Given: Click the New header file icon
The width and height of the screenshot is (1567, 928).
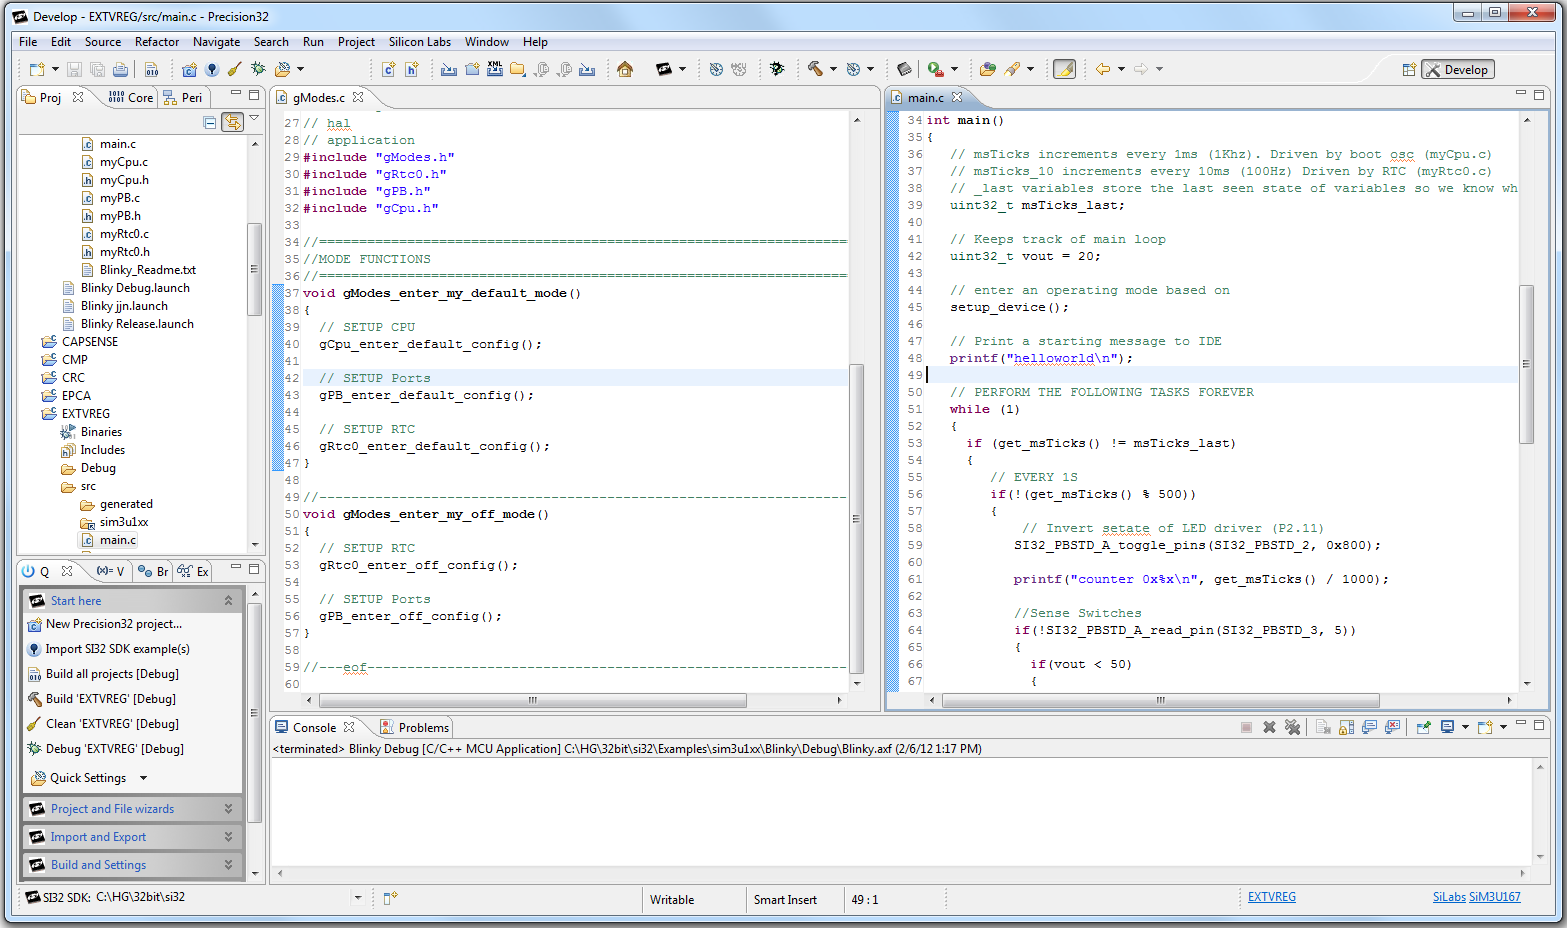Looking at the screenshot, I should (411, 69).
